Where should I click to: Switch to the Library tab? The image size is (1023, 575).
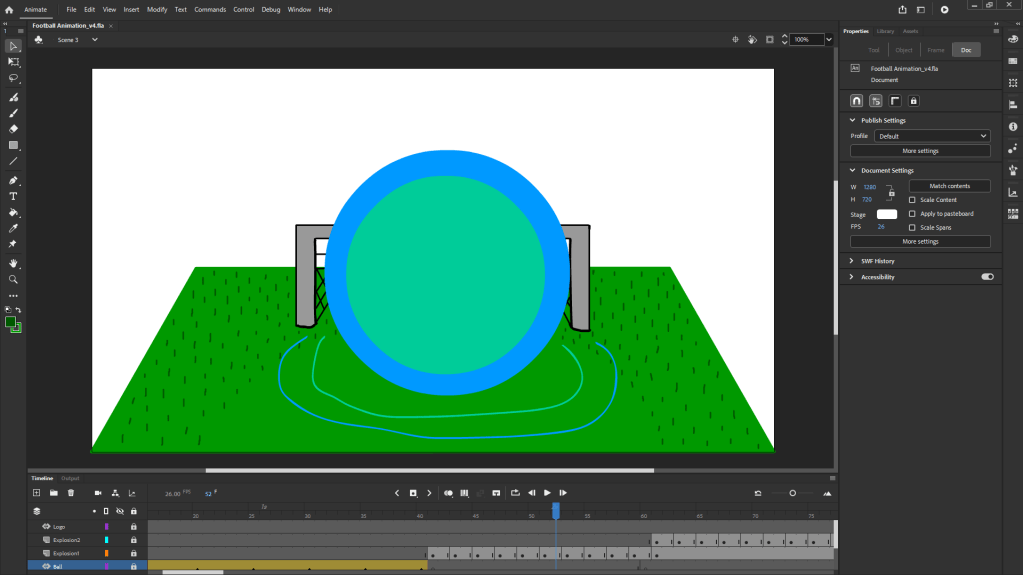tap(886, 31)
